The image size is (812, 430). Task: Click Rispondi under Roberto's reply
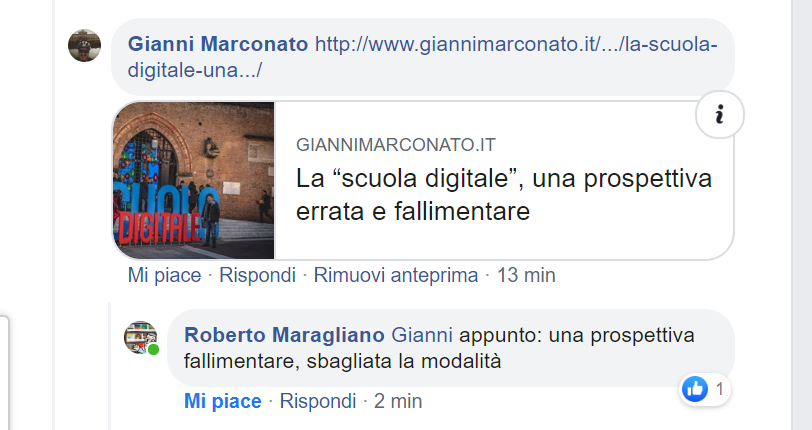coord(318,401)
